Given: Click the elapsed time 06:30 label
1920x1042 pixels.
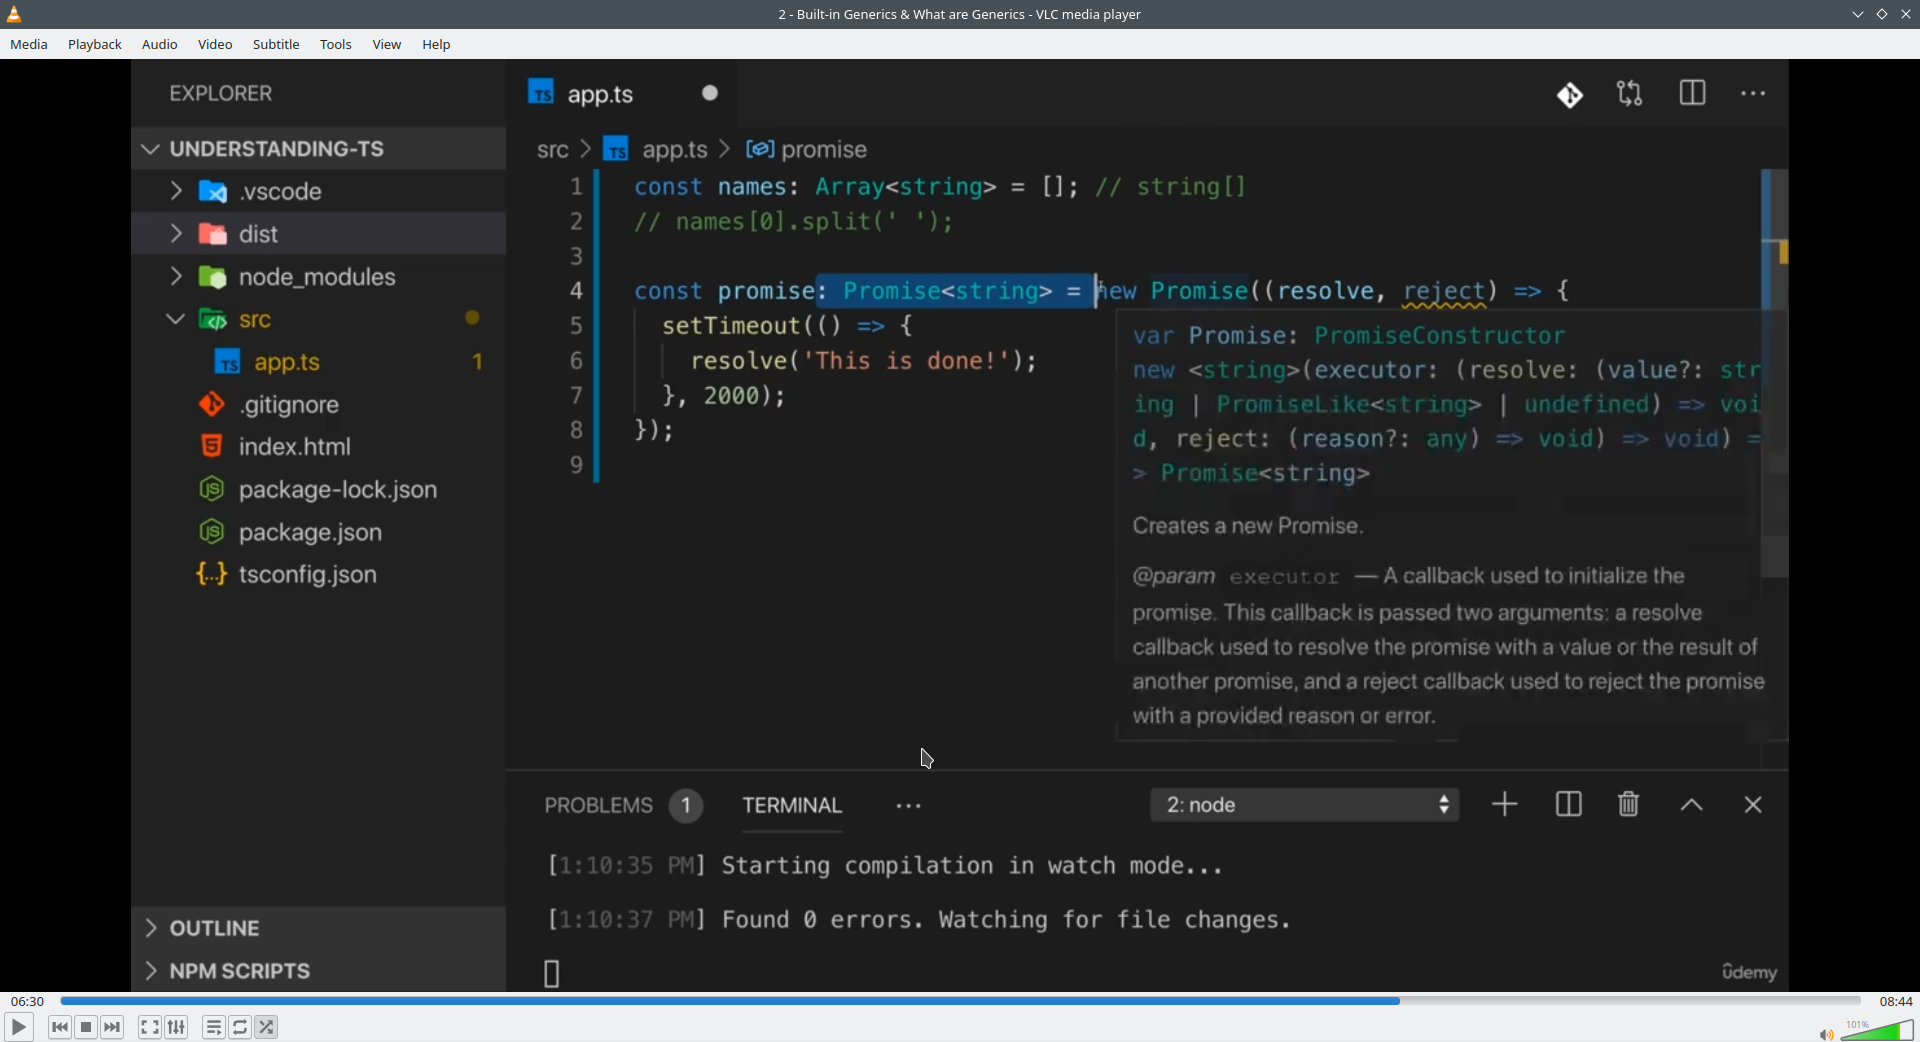Looking at the screenshot, I should click(x=28, y=1001).
